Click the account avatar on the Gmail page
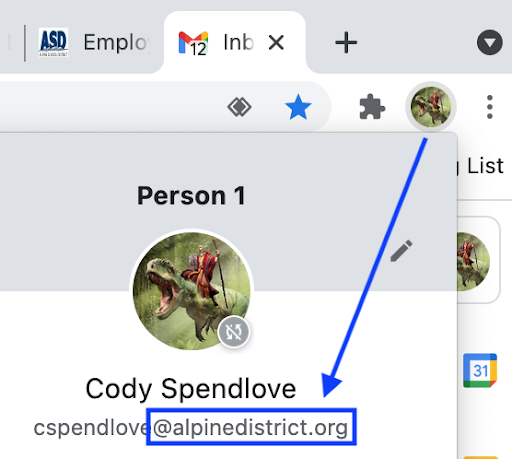 473,262
